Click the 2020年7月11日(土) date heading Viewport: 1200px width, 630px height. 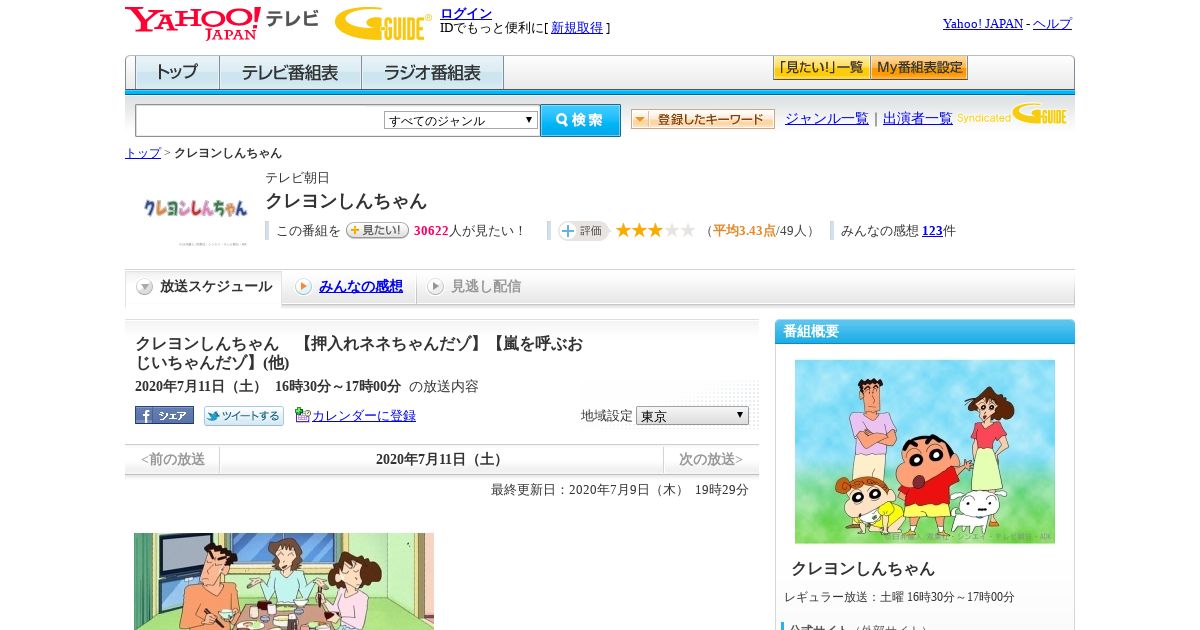441,460
